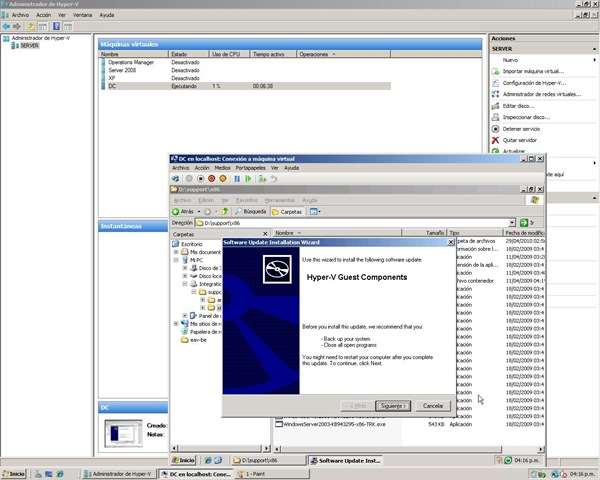The image size is (600, 480).
Task: Click Siguiente in the update wizard
Action: click(393, 406)
